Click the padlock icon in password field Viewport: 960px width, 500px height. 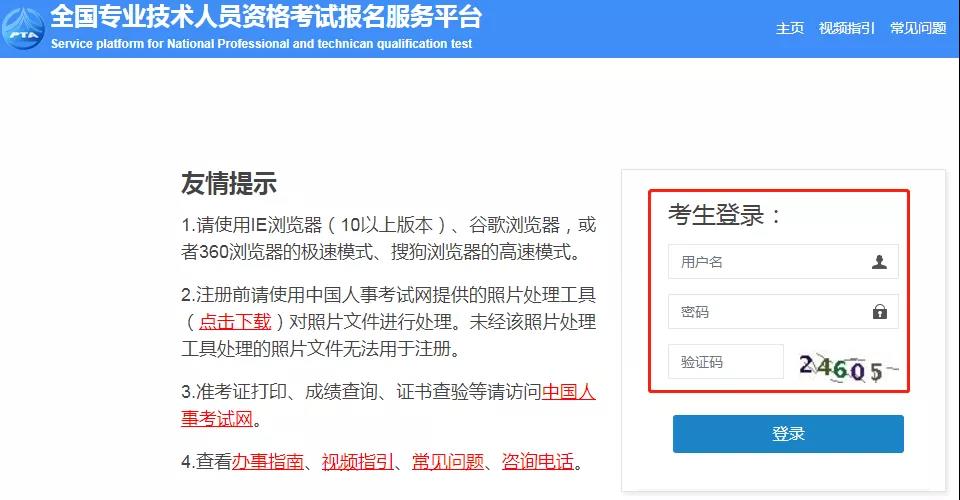coord(880,312)
